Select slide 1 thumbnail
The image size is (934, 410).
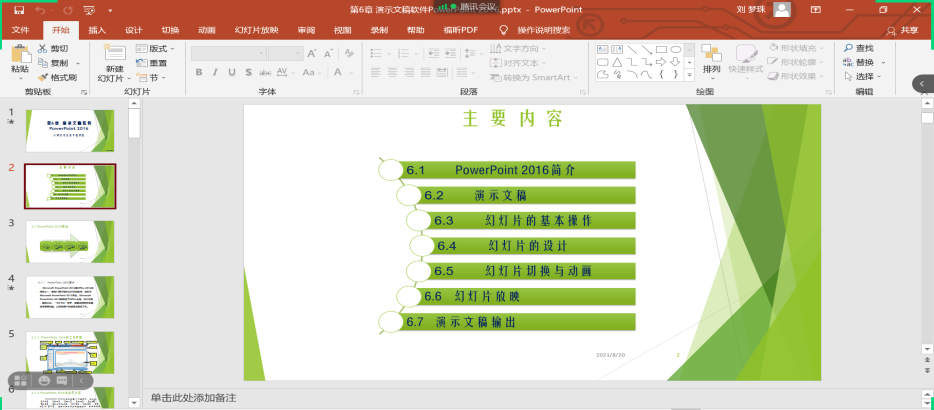(70, 131)
